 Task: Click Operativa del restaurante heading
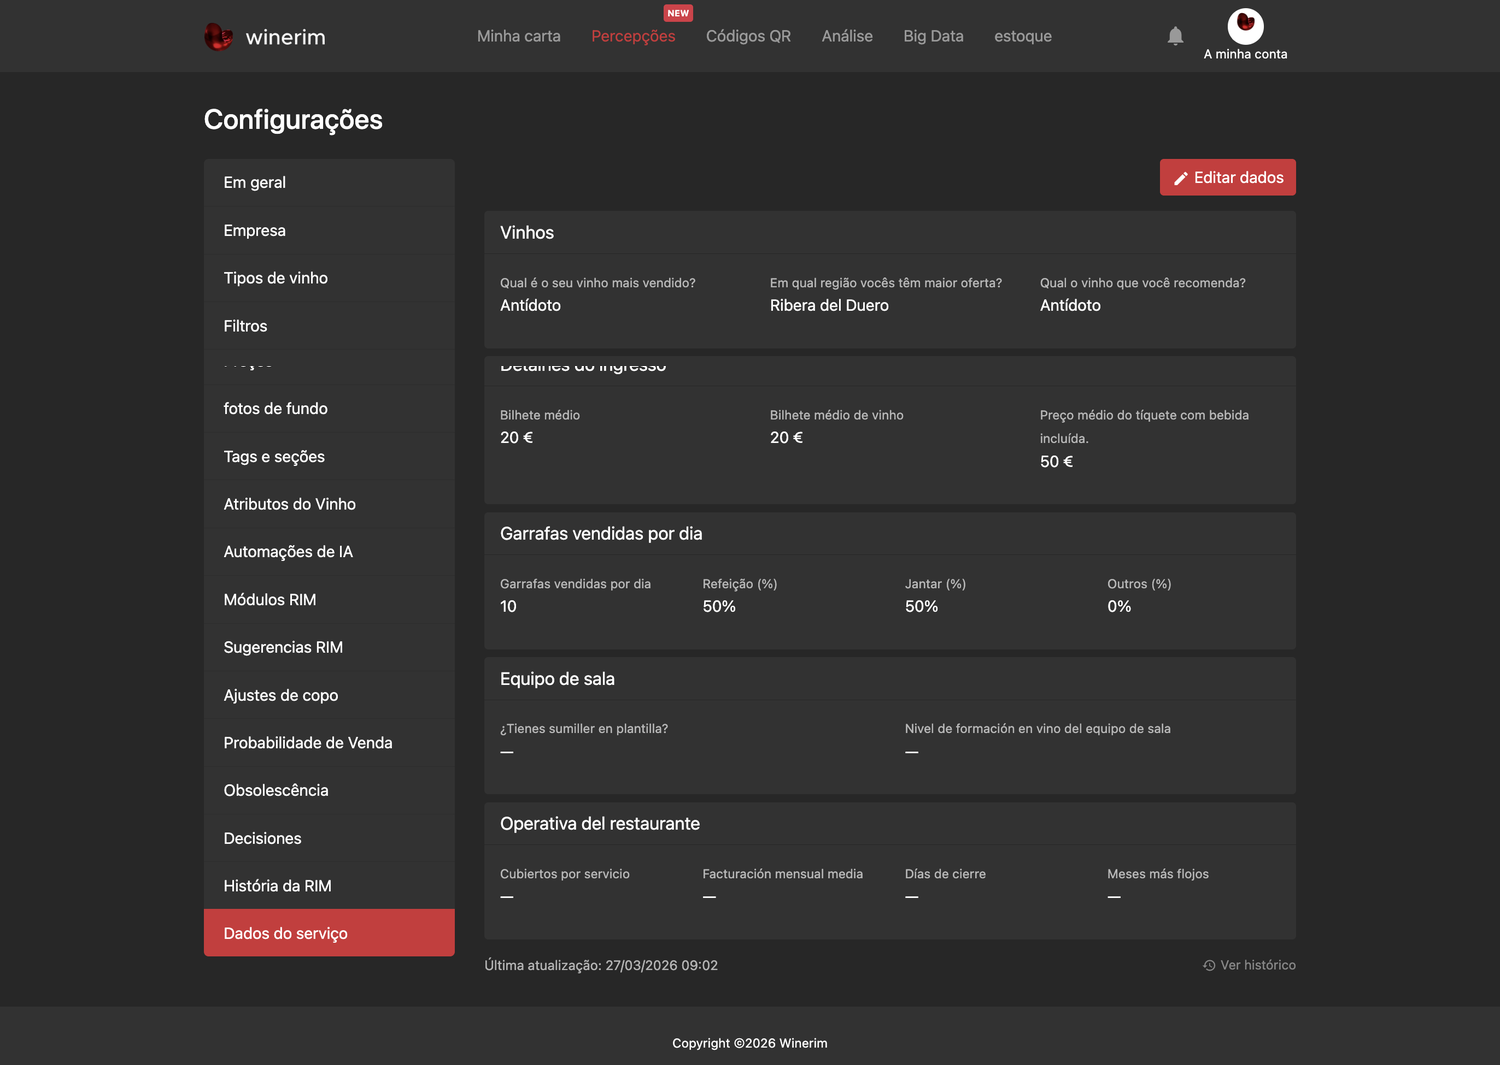click(x=600, y=824)
